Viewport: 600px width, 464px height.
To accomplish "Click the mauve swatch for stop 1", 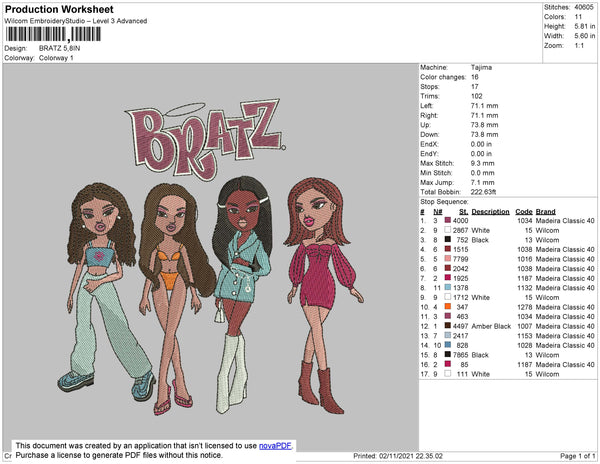I will pyautogui.click(x=448, y=221).
